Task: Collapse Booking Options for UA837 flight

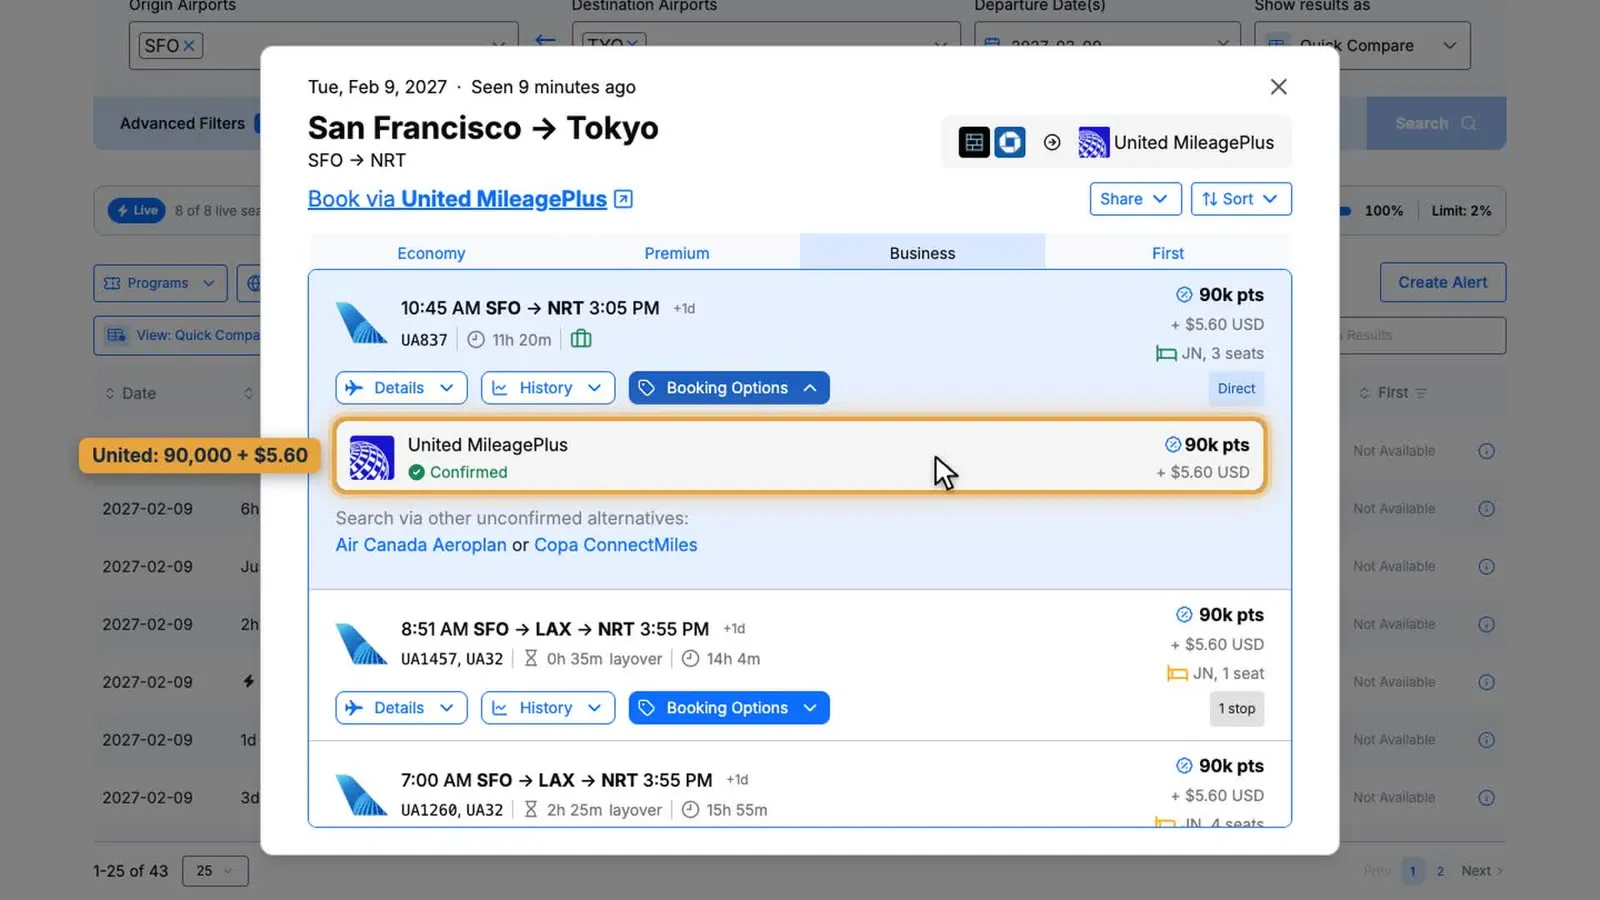Action: 729,388
